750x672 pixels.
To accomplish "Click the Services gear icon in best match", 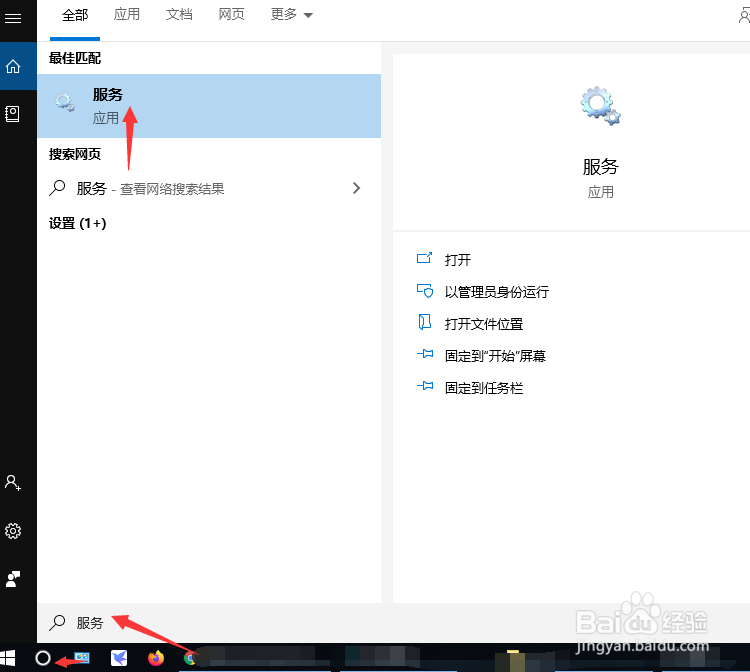I will (65, 102).
